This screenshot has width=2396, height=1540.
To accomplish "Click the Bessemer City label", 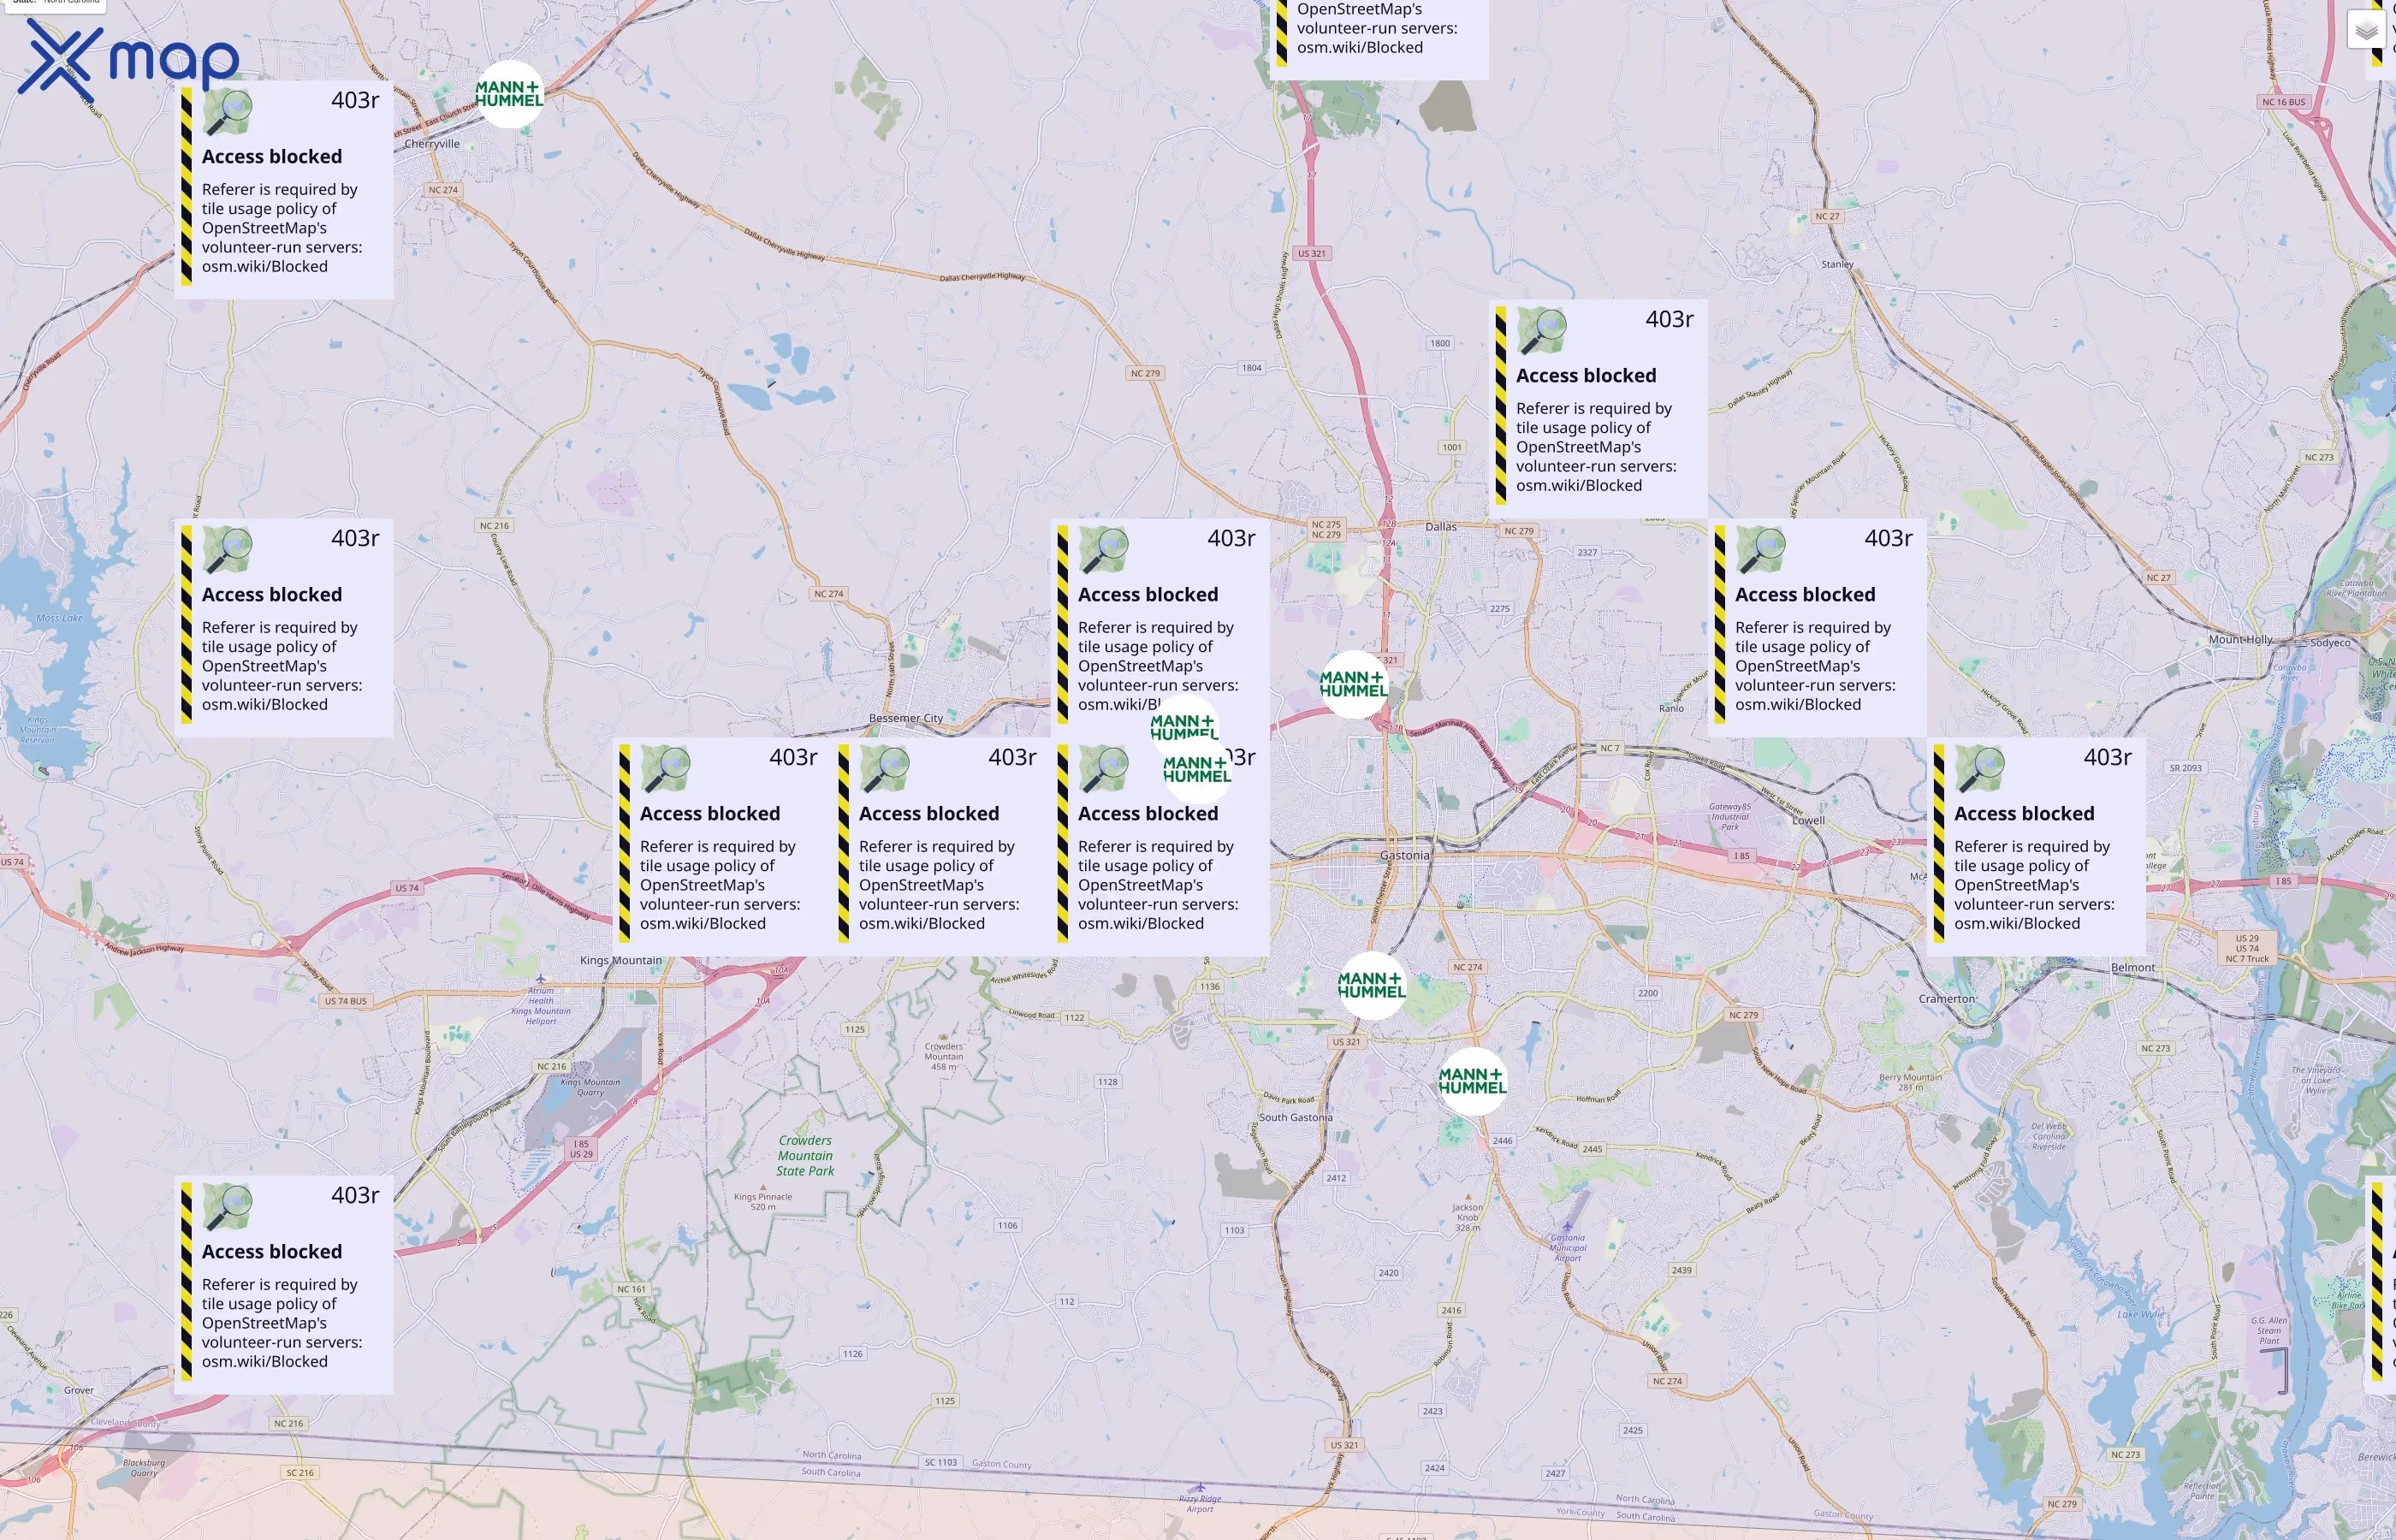I will coord(906,718).
